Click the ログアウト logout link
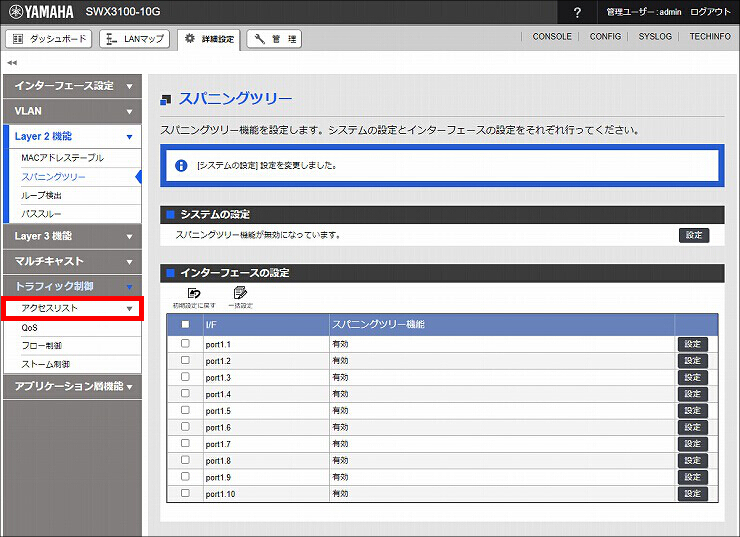Screen dimensions: 740x537 [x=710, y=12]
